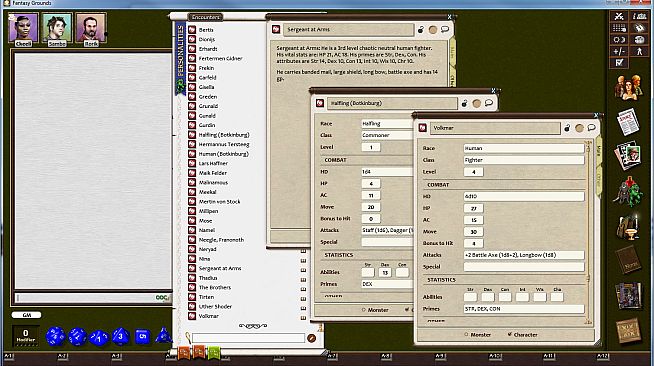
Task: Close the Sergeant at Arms window
Action: tap(449, 17)
